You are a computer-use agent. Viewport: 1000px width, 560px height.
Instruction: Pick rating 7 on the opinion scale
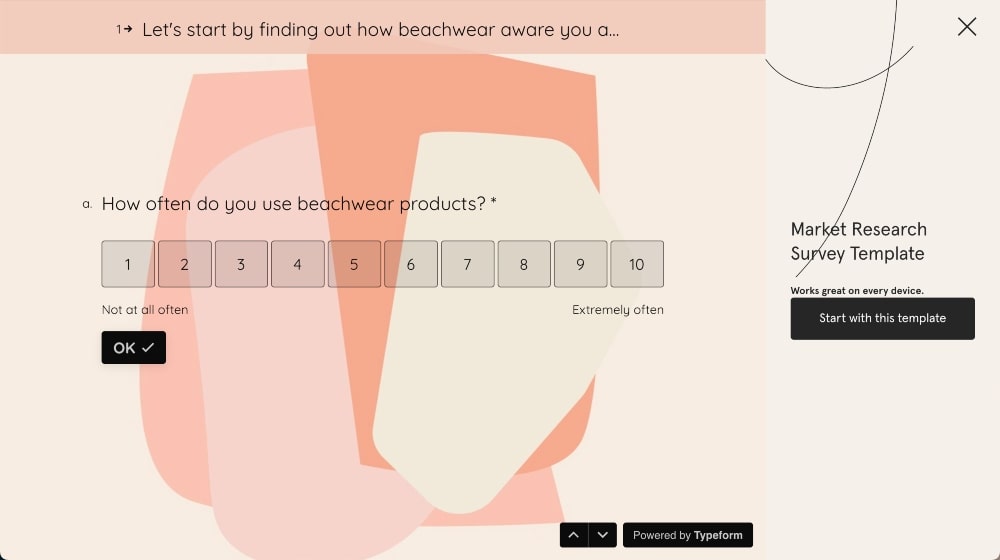click(467, 264)
